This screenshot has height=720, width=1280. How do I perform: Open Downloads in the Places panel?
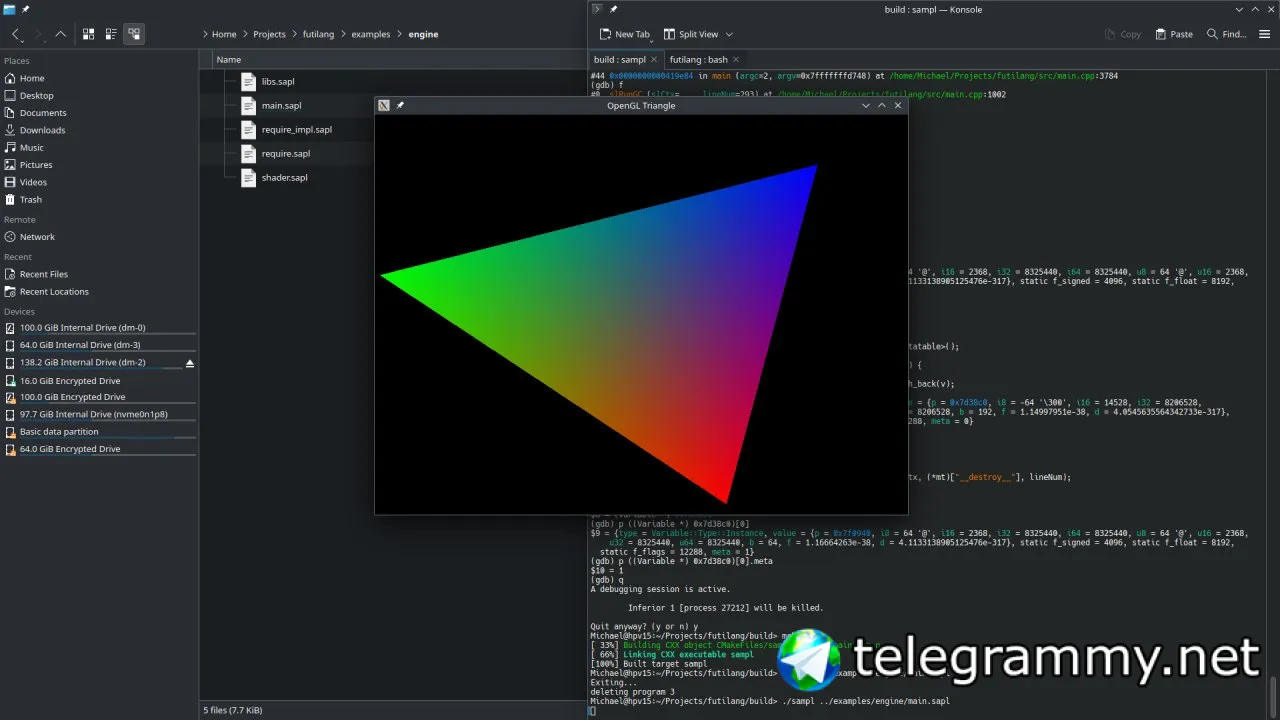click(42, 130)
